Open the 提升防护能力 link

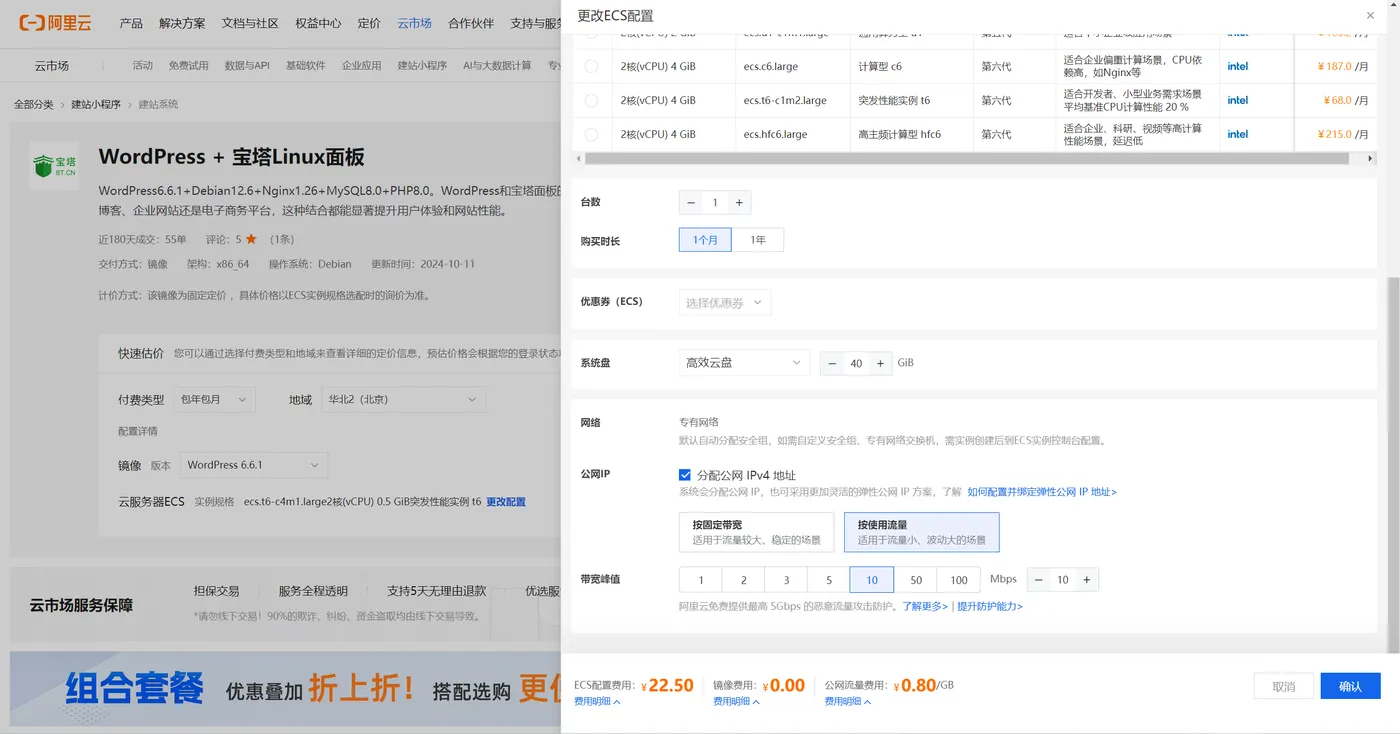click(990, 606)
